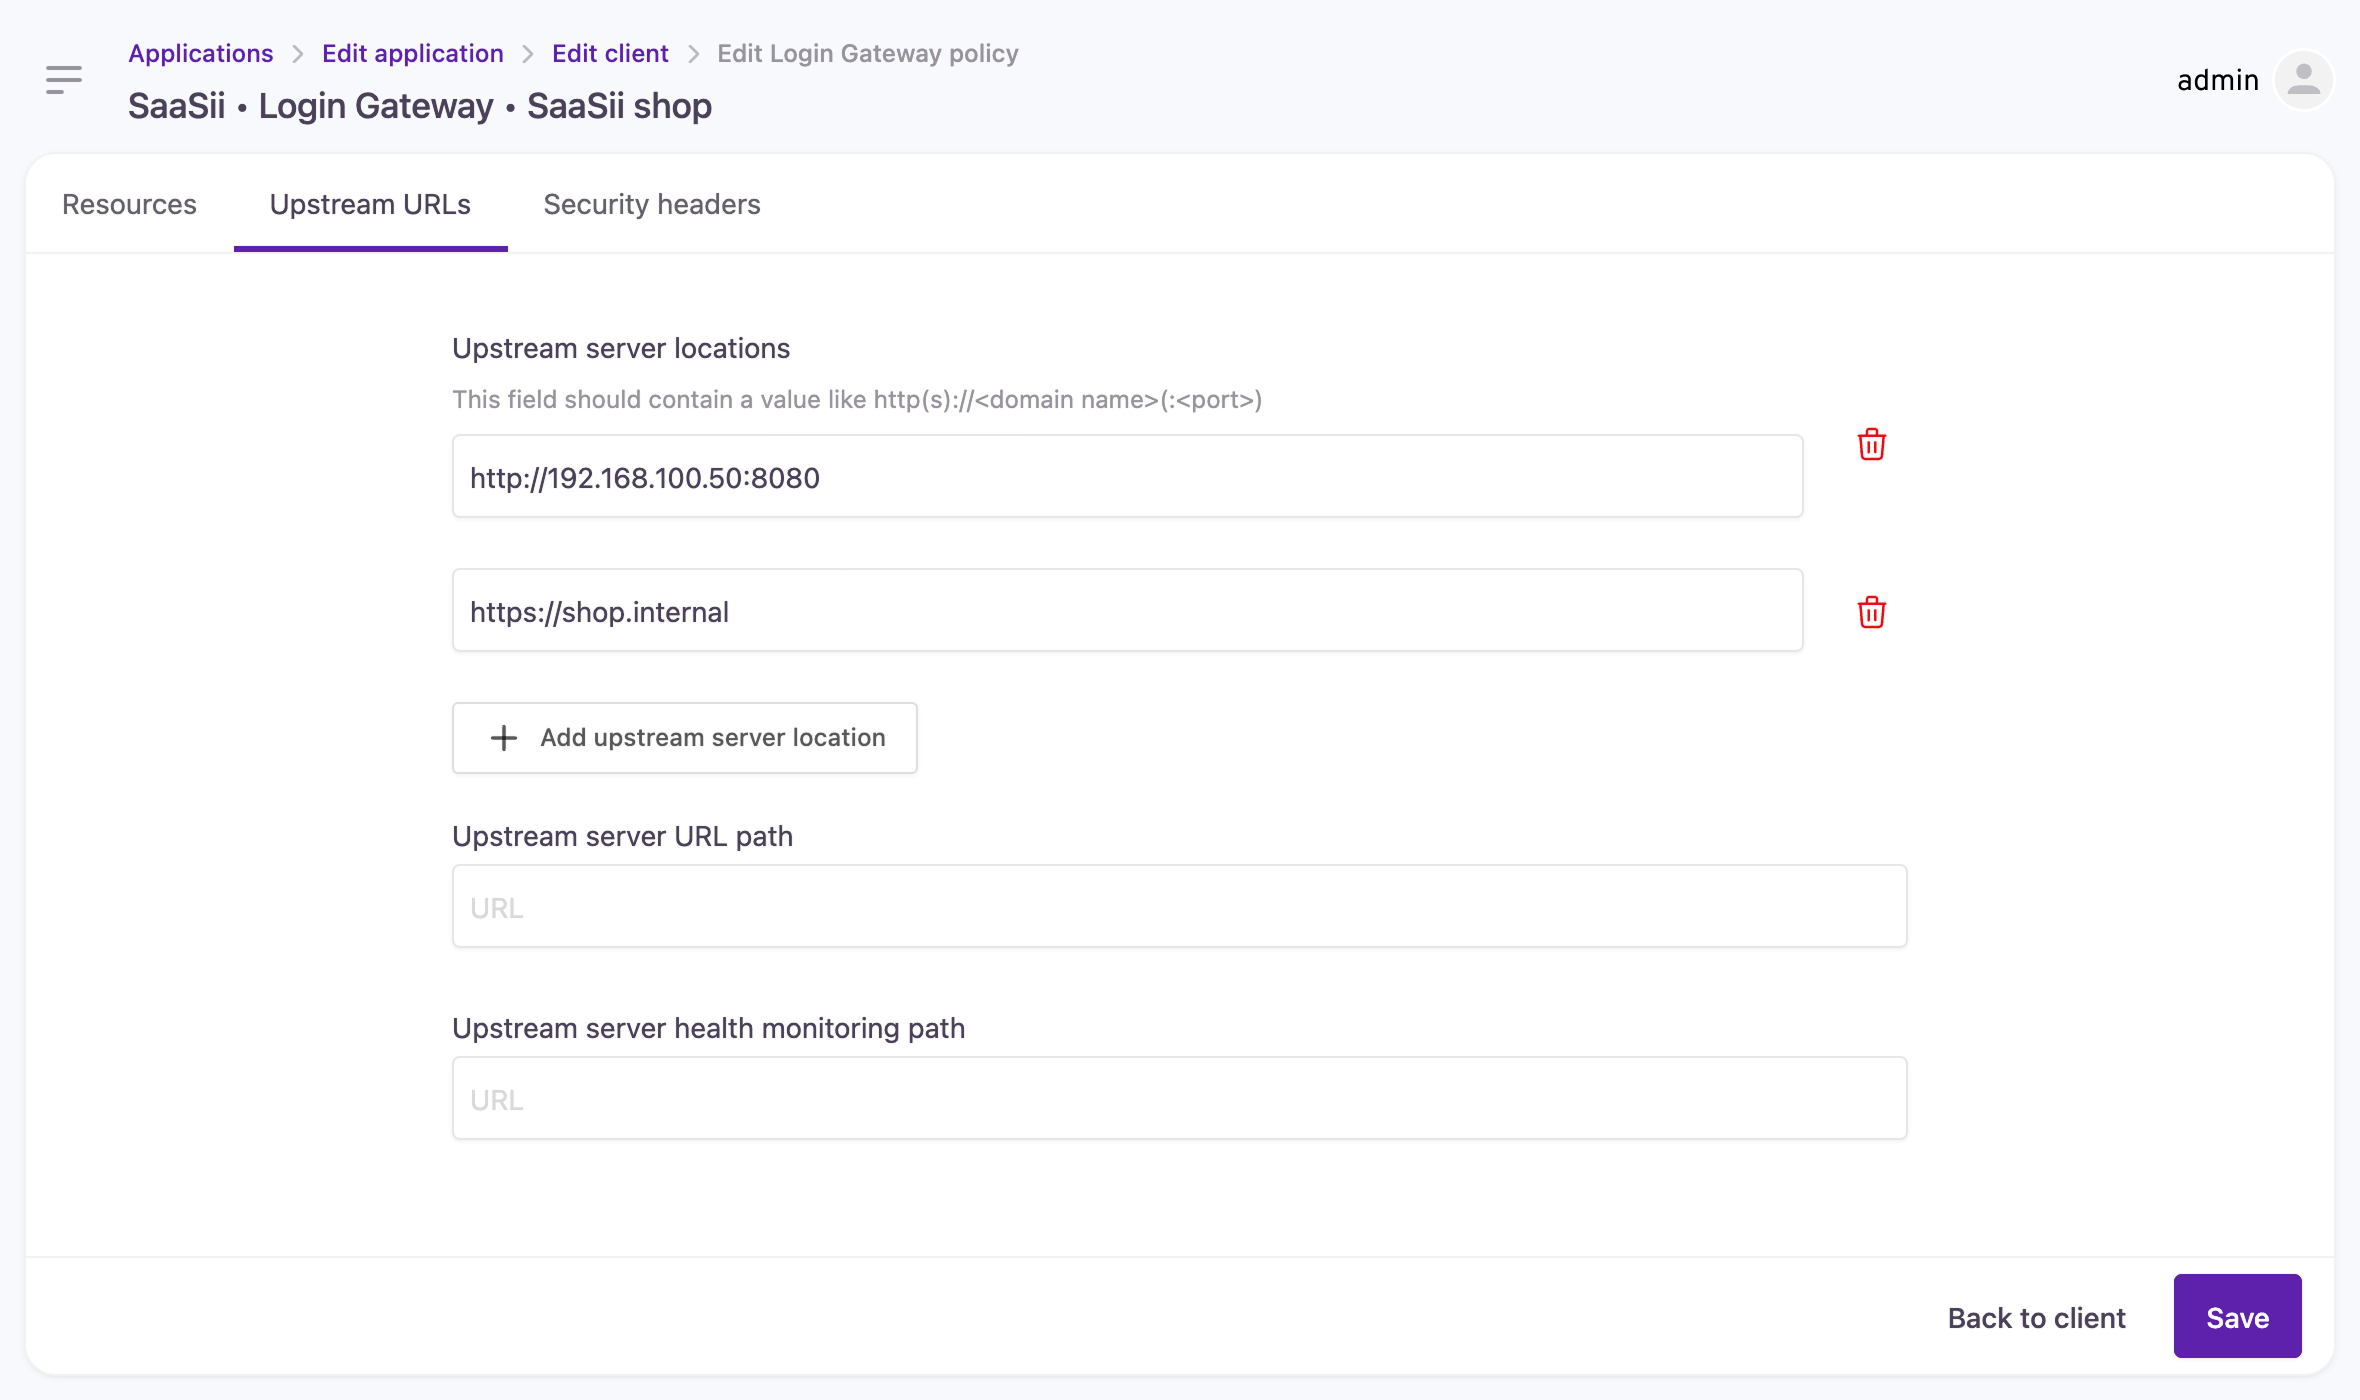Switch to the Resources tab

[129, 204]
